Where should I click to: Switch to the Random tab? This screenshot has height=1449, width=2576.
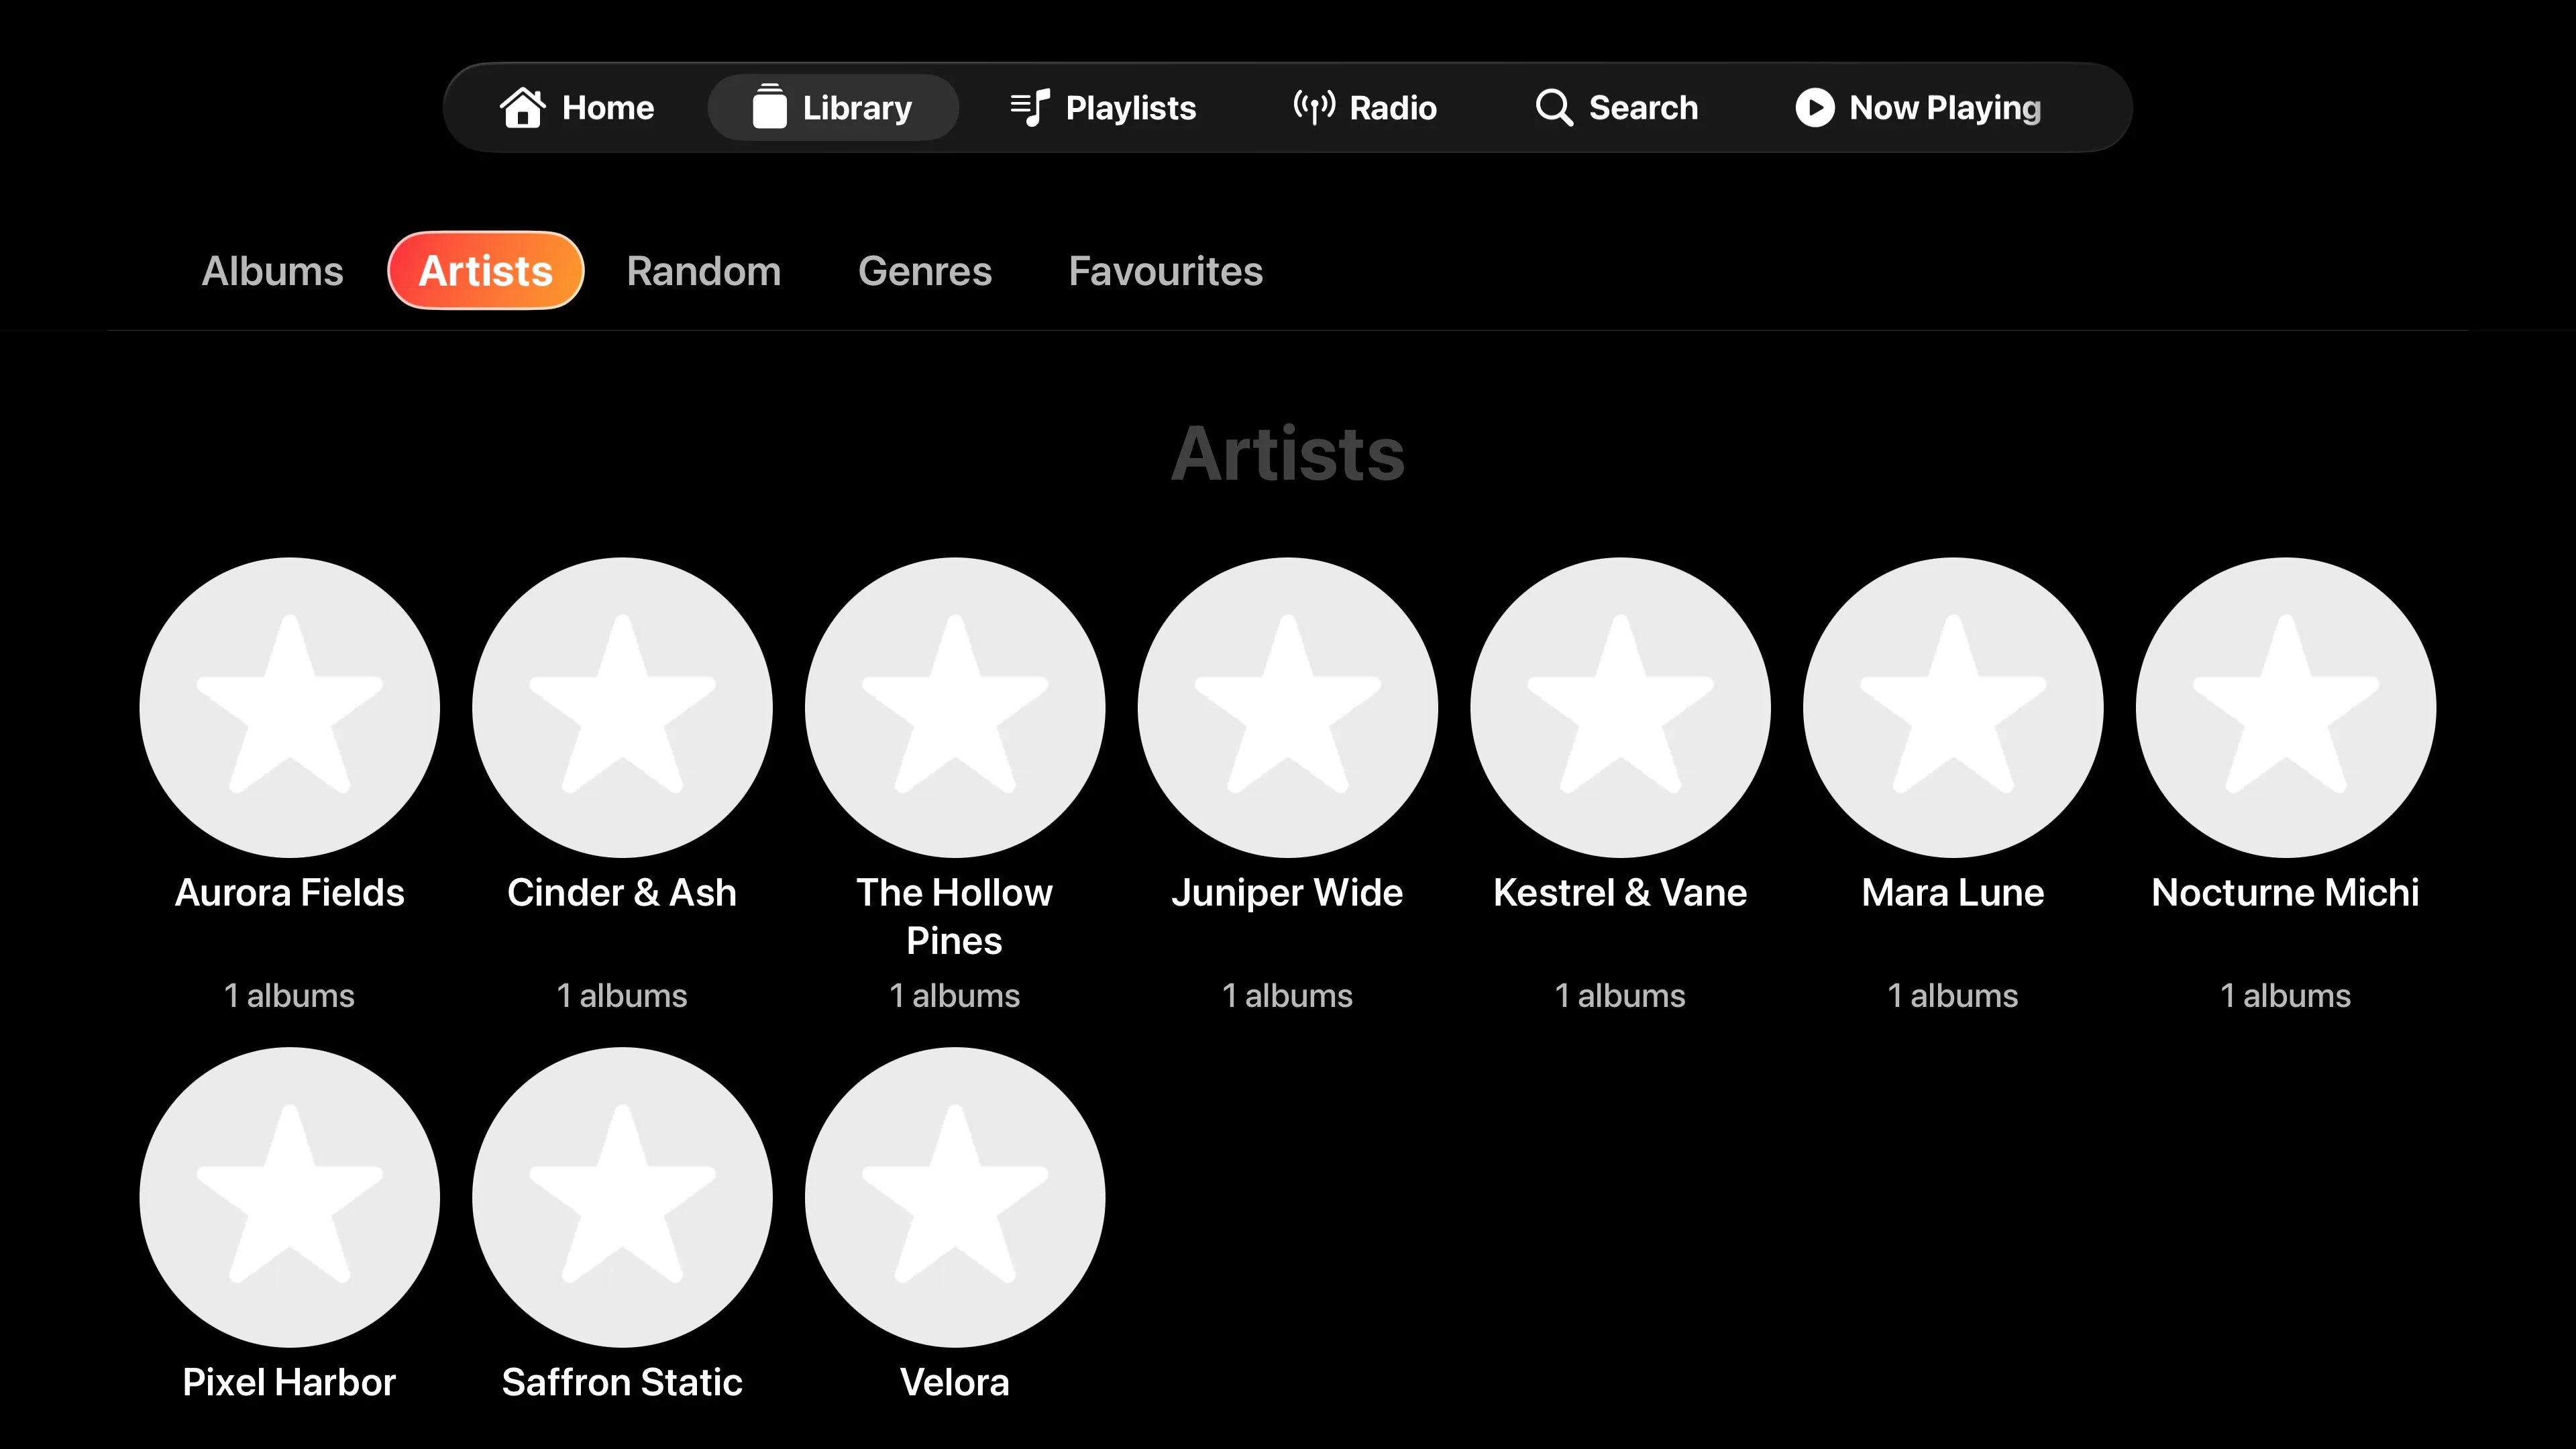(x=704, y=271)
